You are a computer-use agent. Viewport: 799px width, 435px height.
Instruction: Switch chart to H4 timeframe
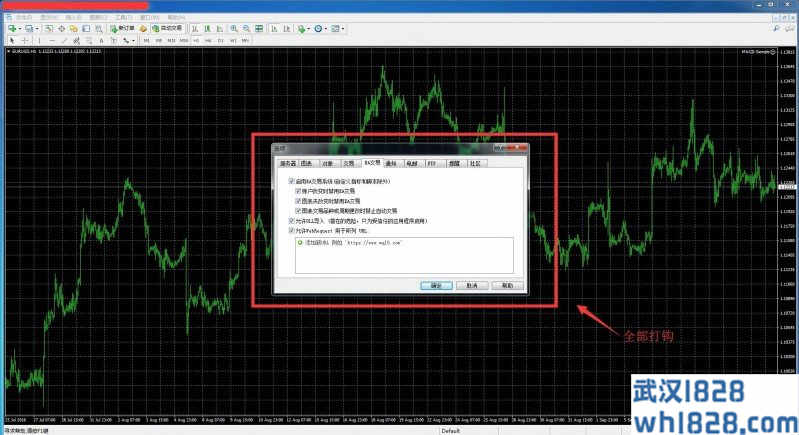[208, 40]
